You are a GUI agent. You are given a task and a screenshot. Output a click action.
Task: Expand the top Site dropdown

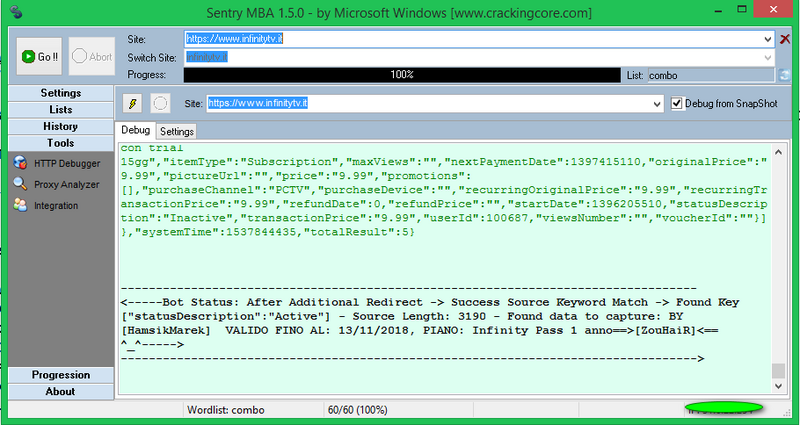click(768, 39)
